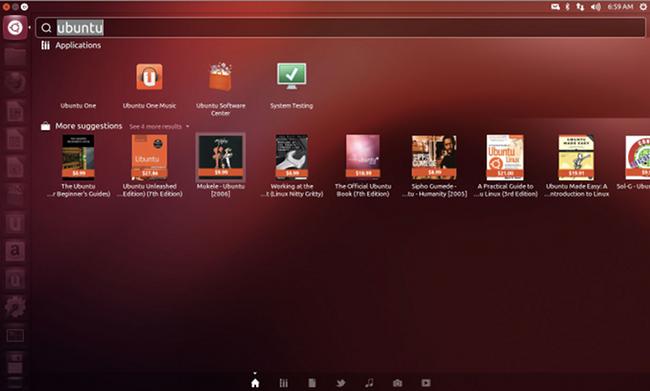
Task: Open the clock showing 6:59 AM
Action: click(x=620, y=7)
